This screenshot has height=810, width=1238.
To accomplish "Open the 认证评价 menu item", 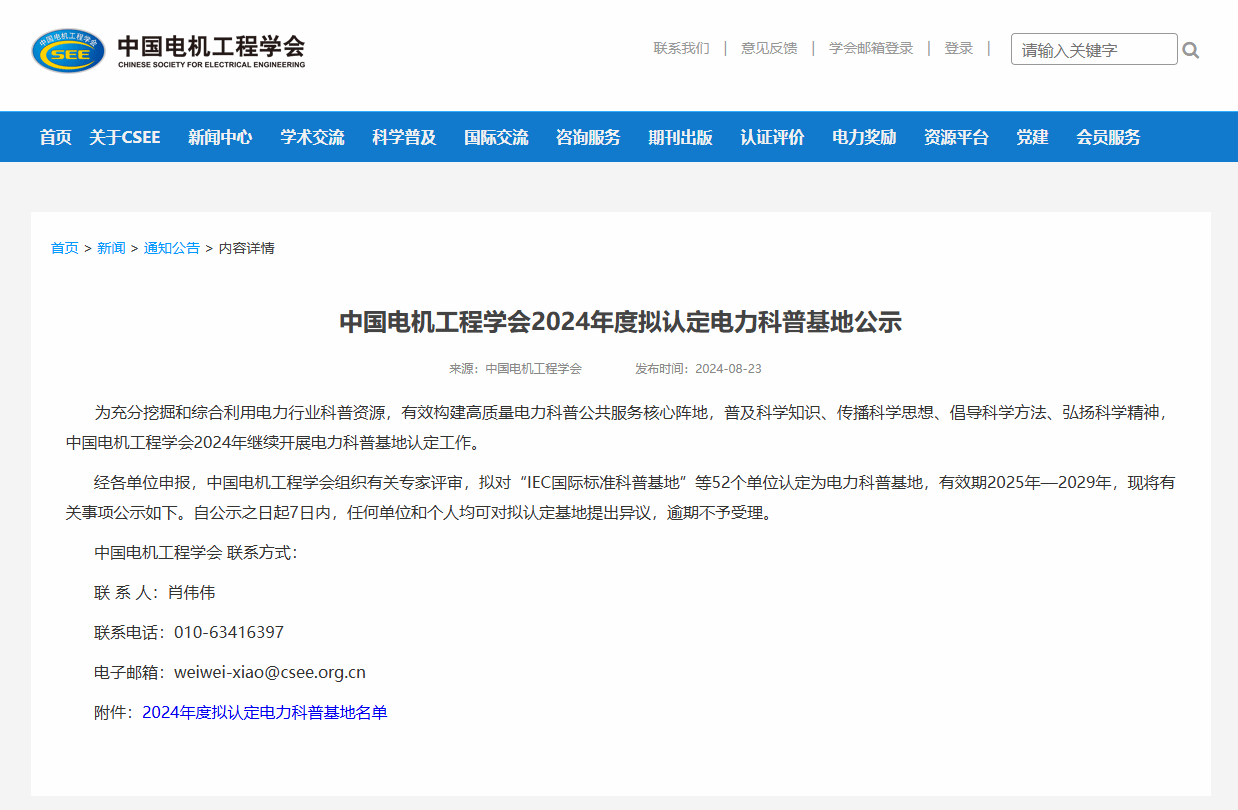I will point(772,137).
